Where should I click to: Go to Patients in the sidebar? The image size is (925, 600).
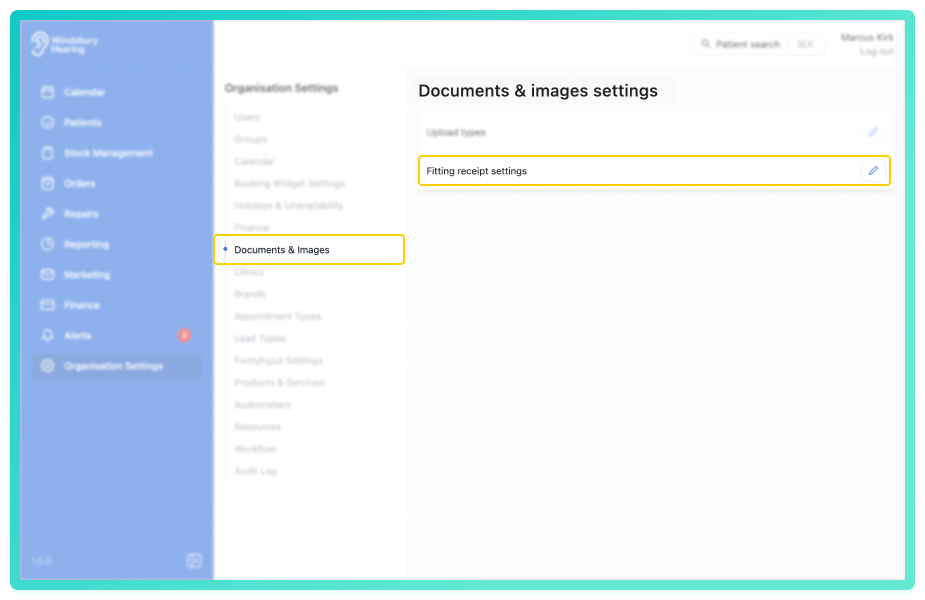(83, 123)
